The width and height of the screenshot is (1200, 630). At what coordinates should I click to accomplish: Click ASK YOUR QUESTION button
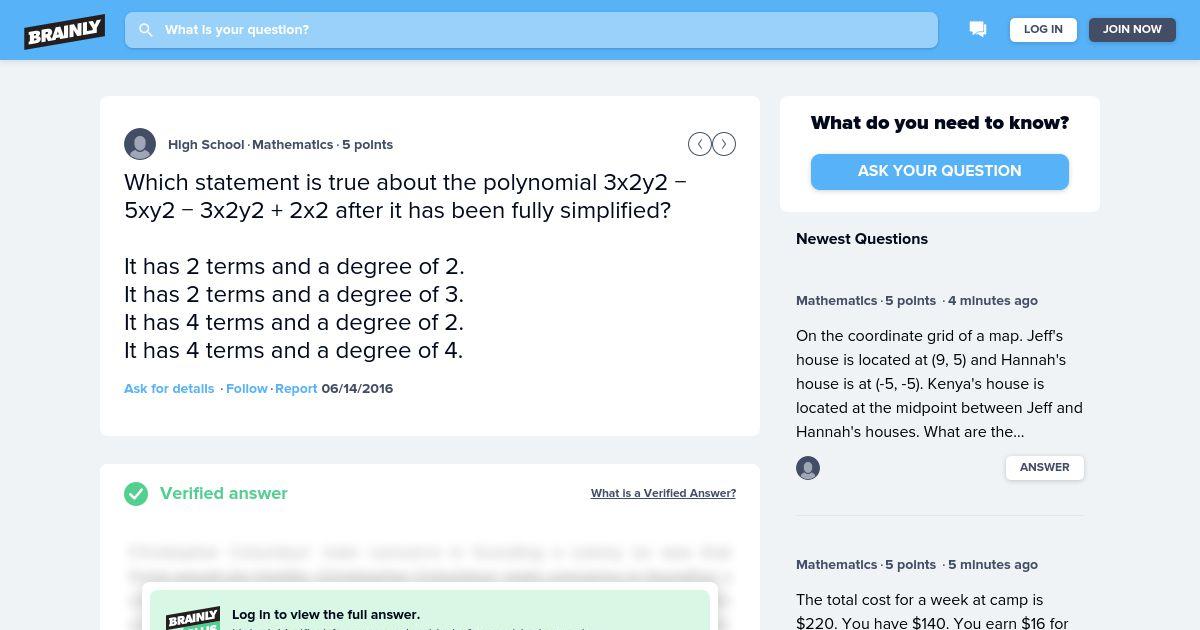click(x=940, y=171)
